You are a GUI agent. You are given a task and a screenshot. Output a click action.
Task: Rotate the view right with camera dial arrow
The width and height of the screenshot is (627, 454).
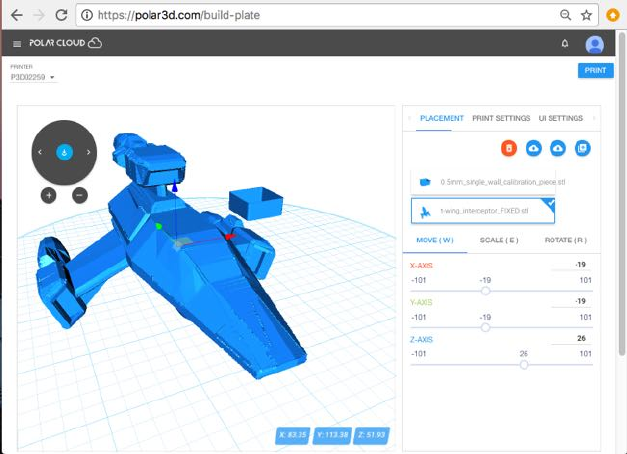click(x=88, y=152)
